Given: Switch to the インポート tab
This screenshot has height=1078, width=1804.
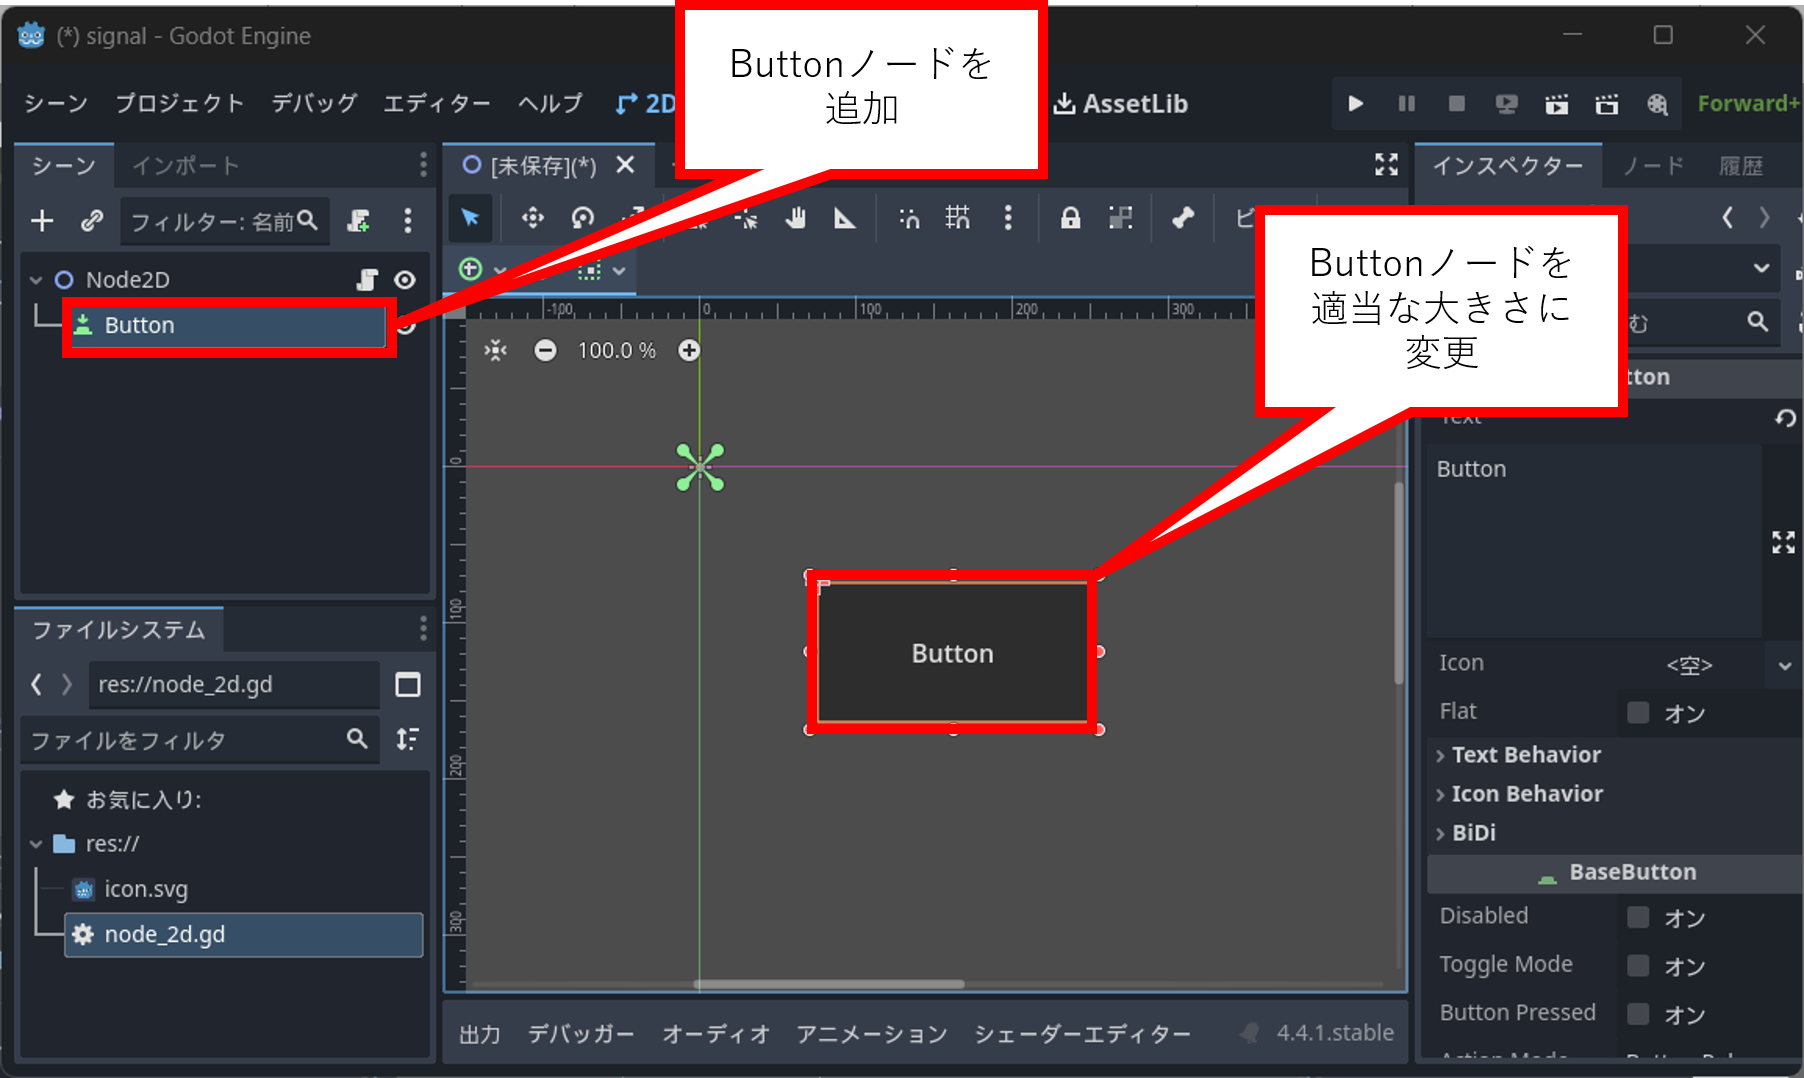Looking at the screenshot, I should pos(184,166).
